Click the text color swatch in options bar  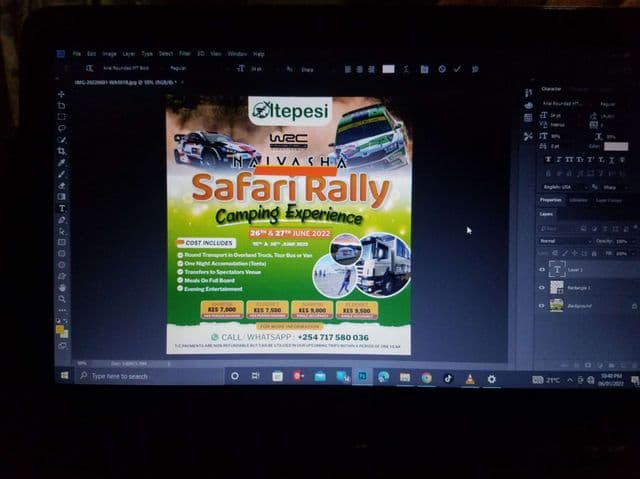[388, 69]
